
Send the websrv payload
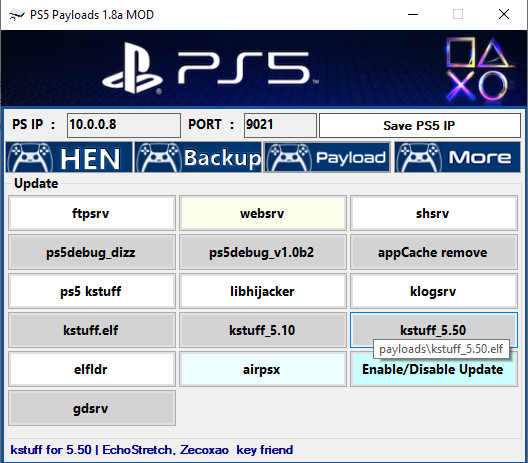tap(263, 213)
